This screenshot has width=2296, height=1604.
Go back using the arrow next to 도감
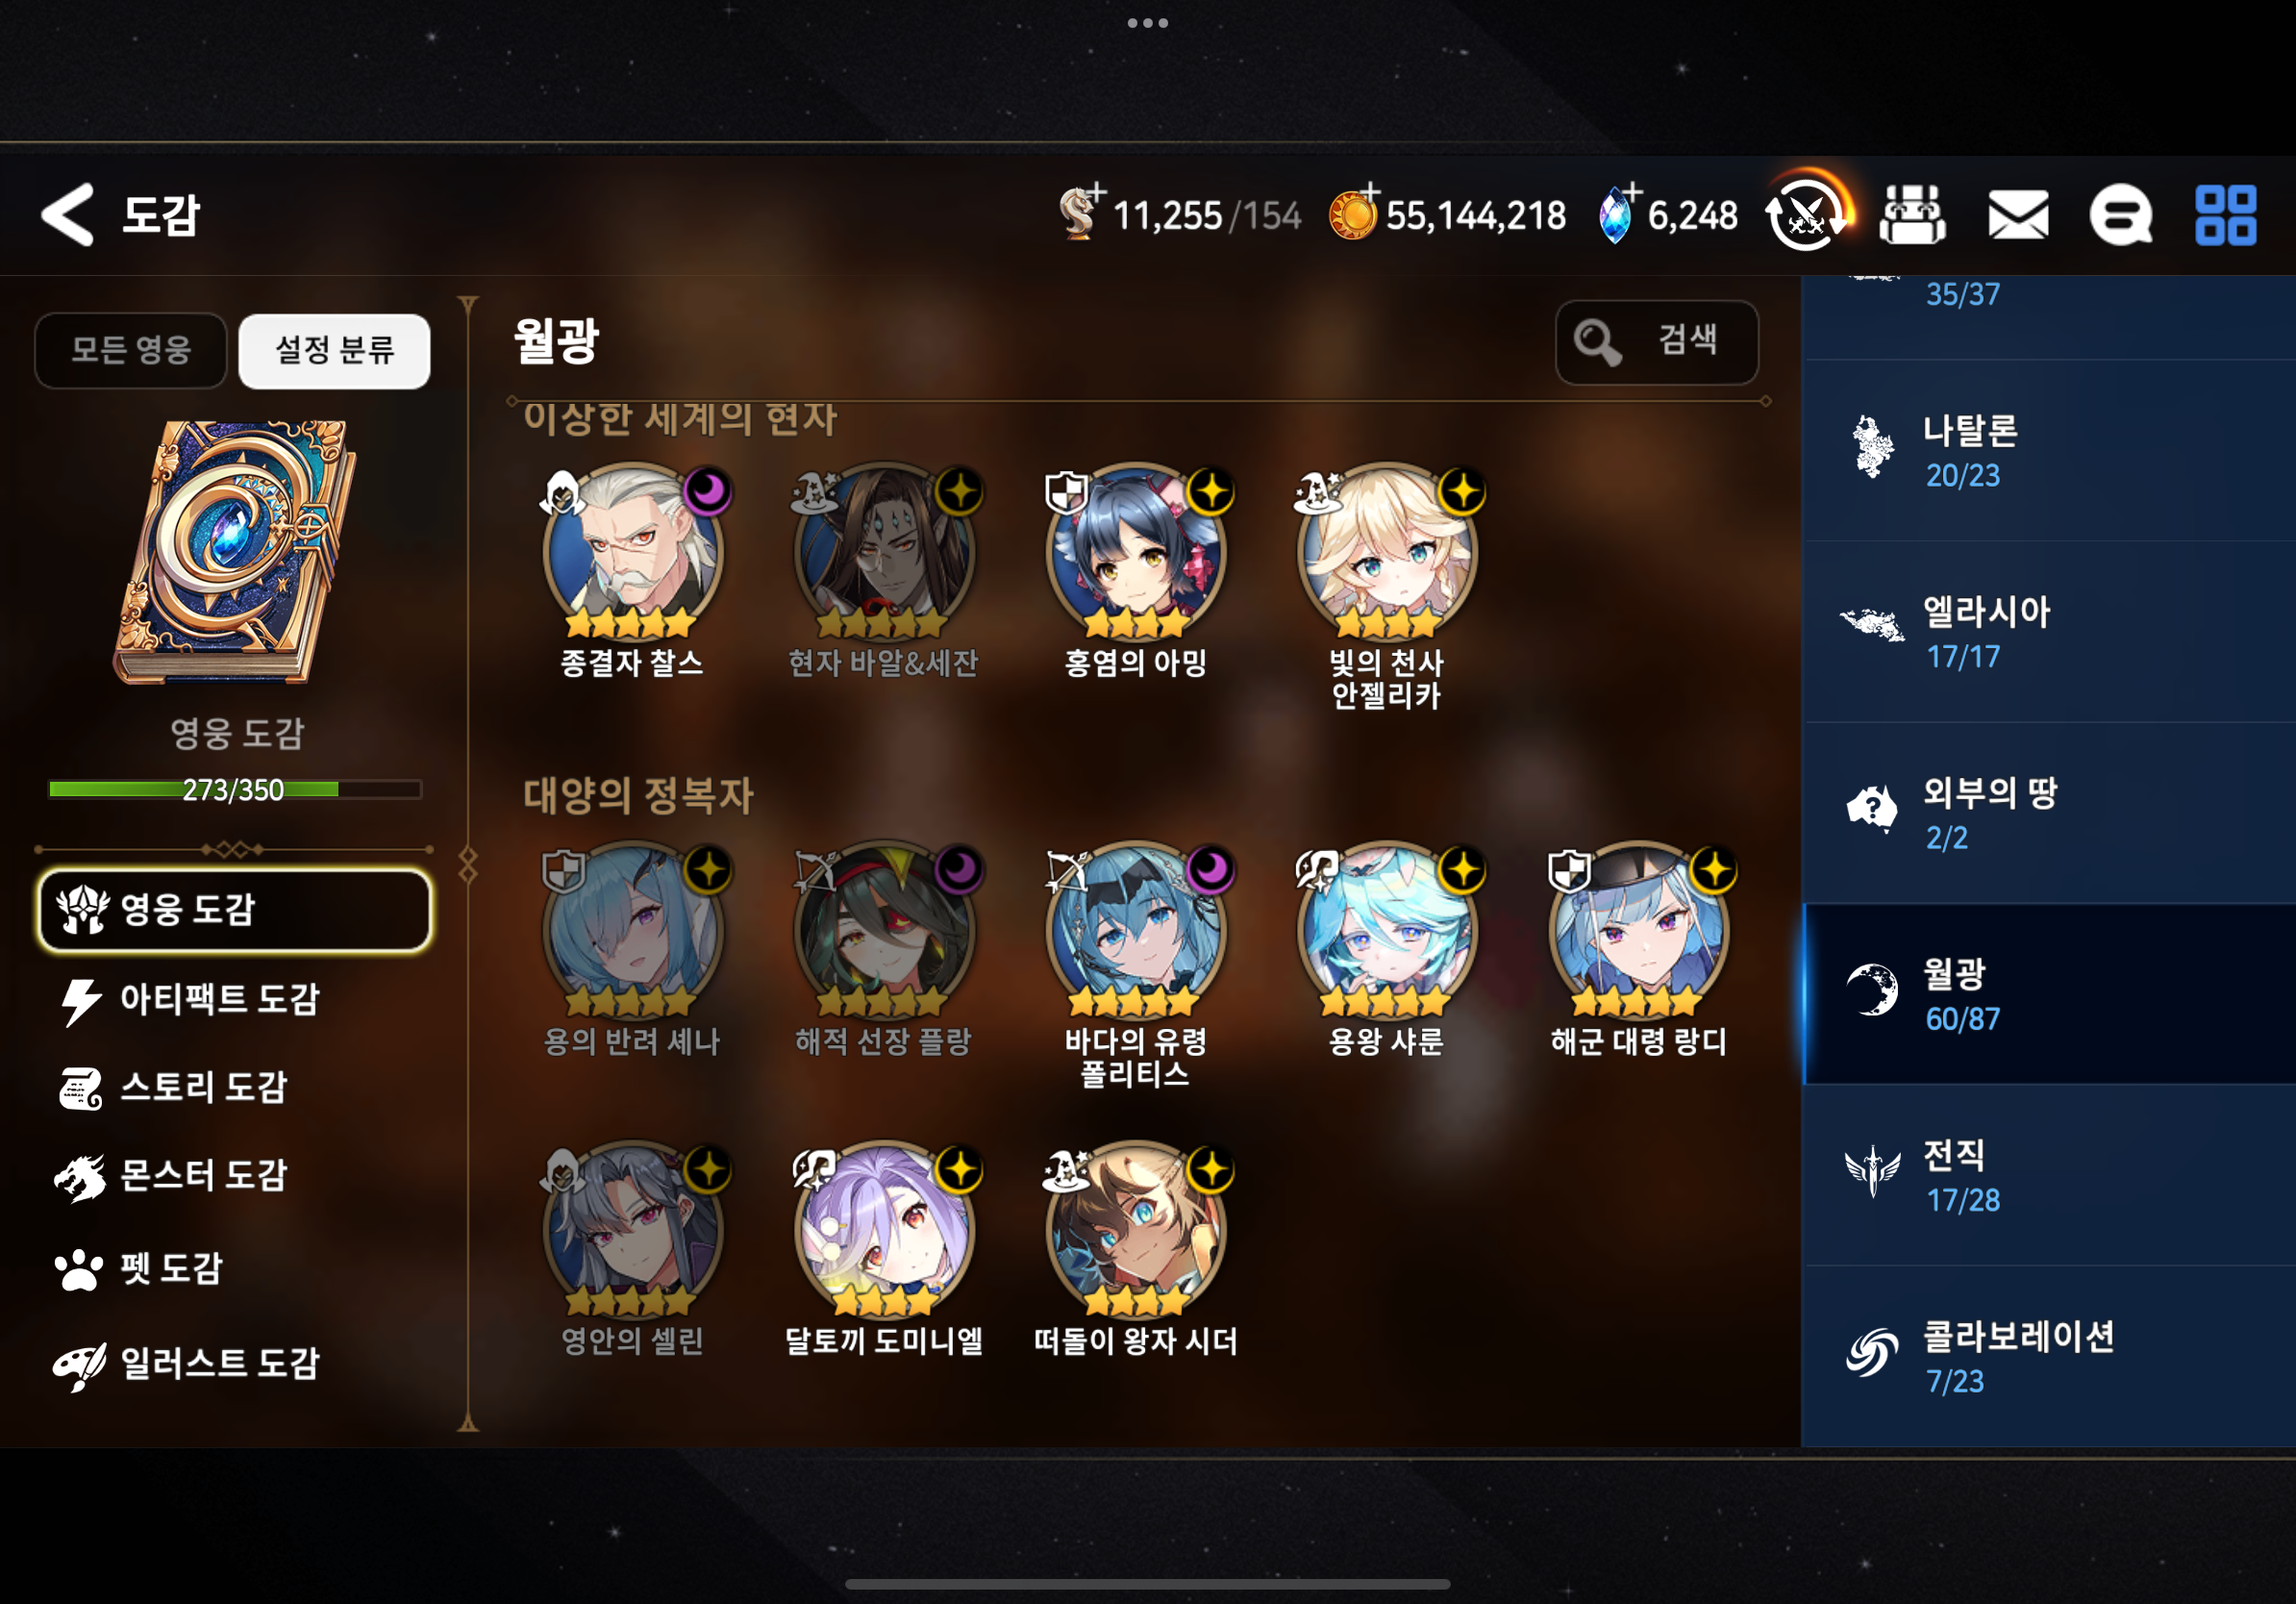67,214
